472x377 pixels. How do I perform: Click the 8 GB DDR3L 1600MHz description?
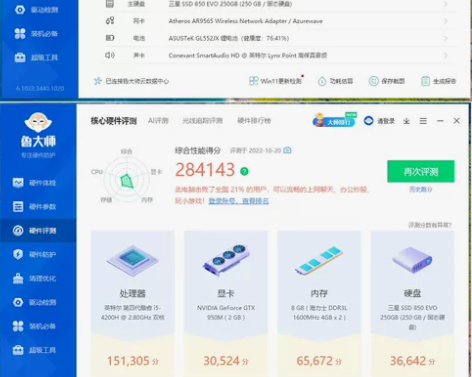(x=319, y=313)
